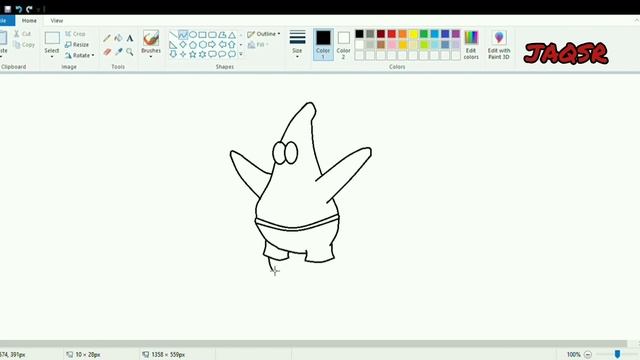
Task: Click the Resize button
Action: (x=77, y=44)
